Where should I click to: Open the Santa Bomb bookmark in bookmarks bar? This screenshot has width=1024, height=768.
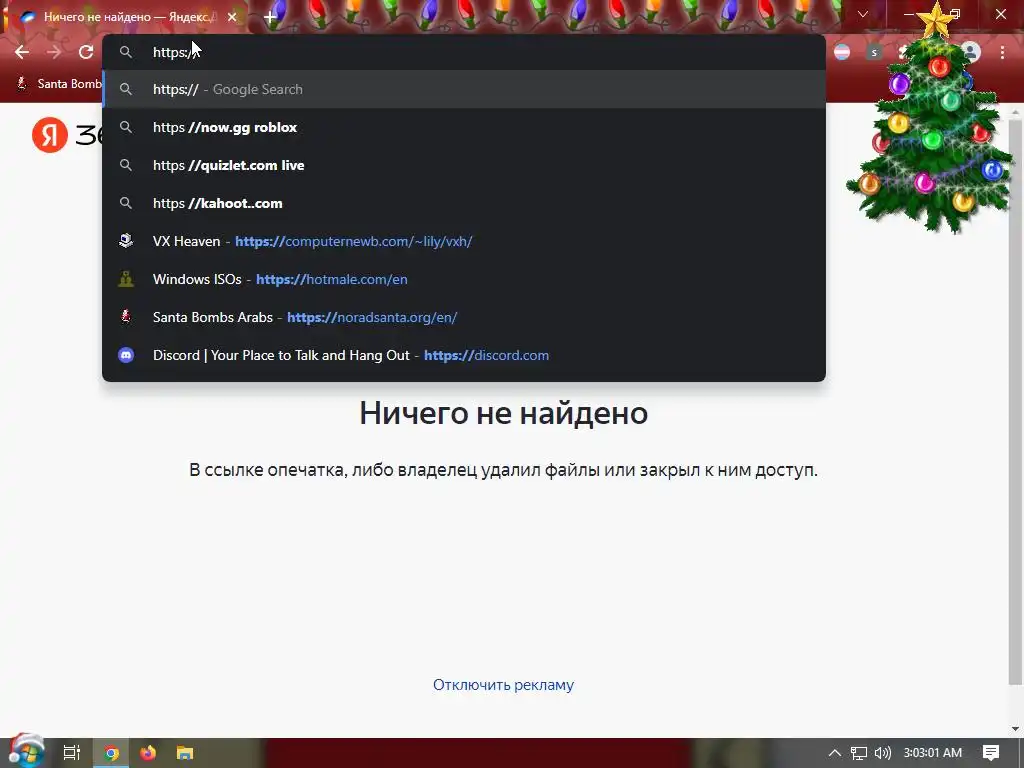(59, 84)
